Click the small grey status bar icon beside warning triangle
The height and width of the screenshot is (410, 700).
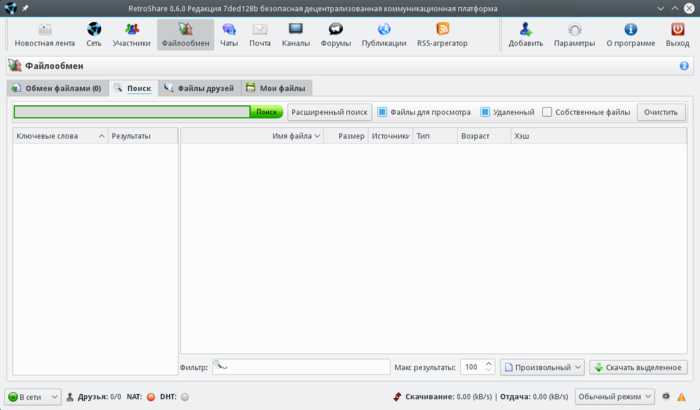tap(666, 396)
